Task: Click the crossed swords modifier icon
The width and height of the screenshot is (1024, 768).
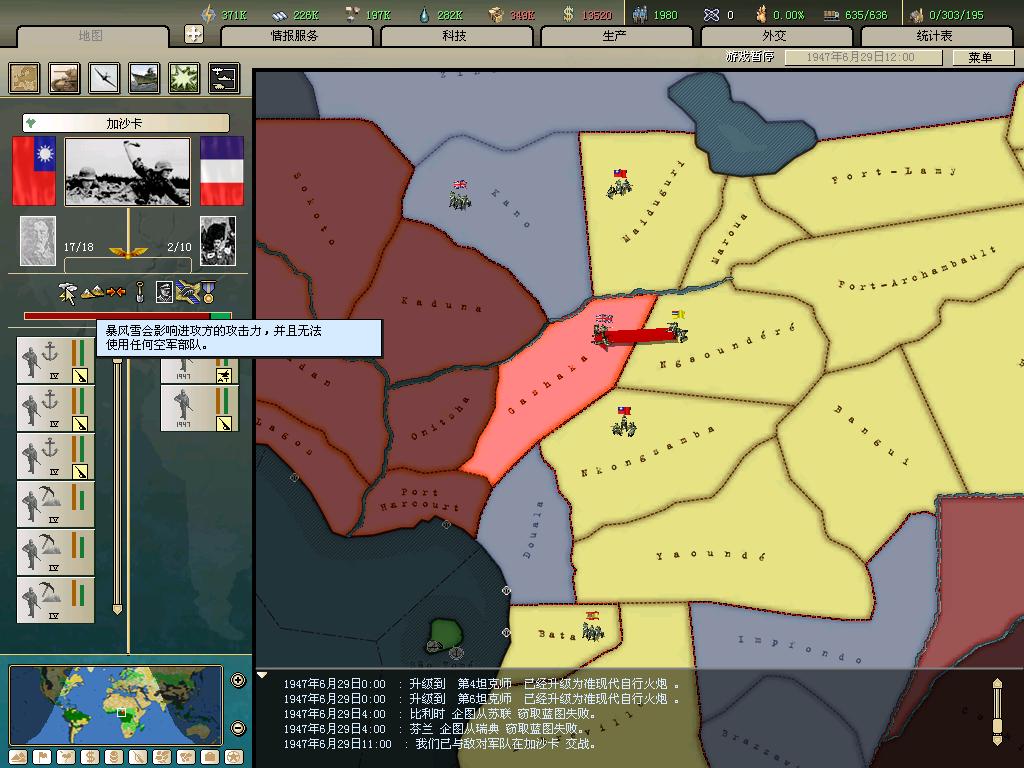Action: click(187, 292)
